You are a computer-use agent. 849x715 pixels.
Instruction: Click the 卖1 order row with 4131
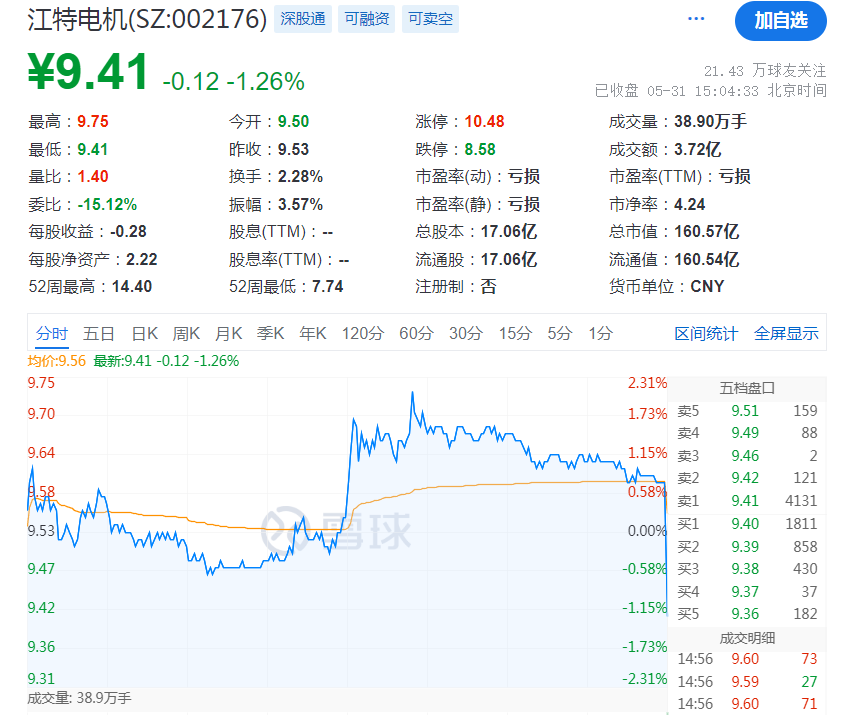(747, 501)
